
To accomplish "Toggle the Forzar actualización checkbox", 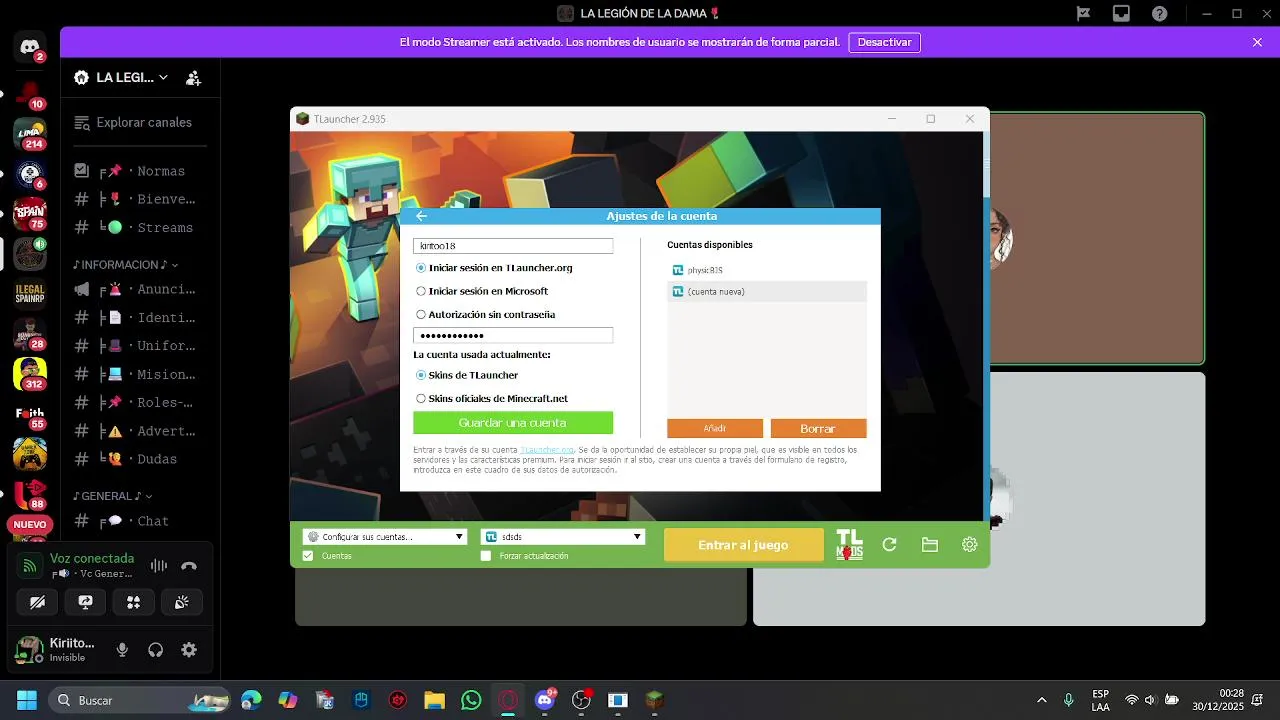I will (x=486, y=556).
